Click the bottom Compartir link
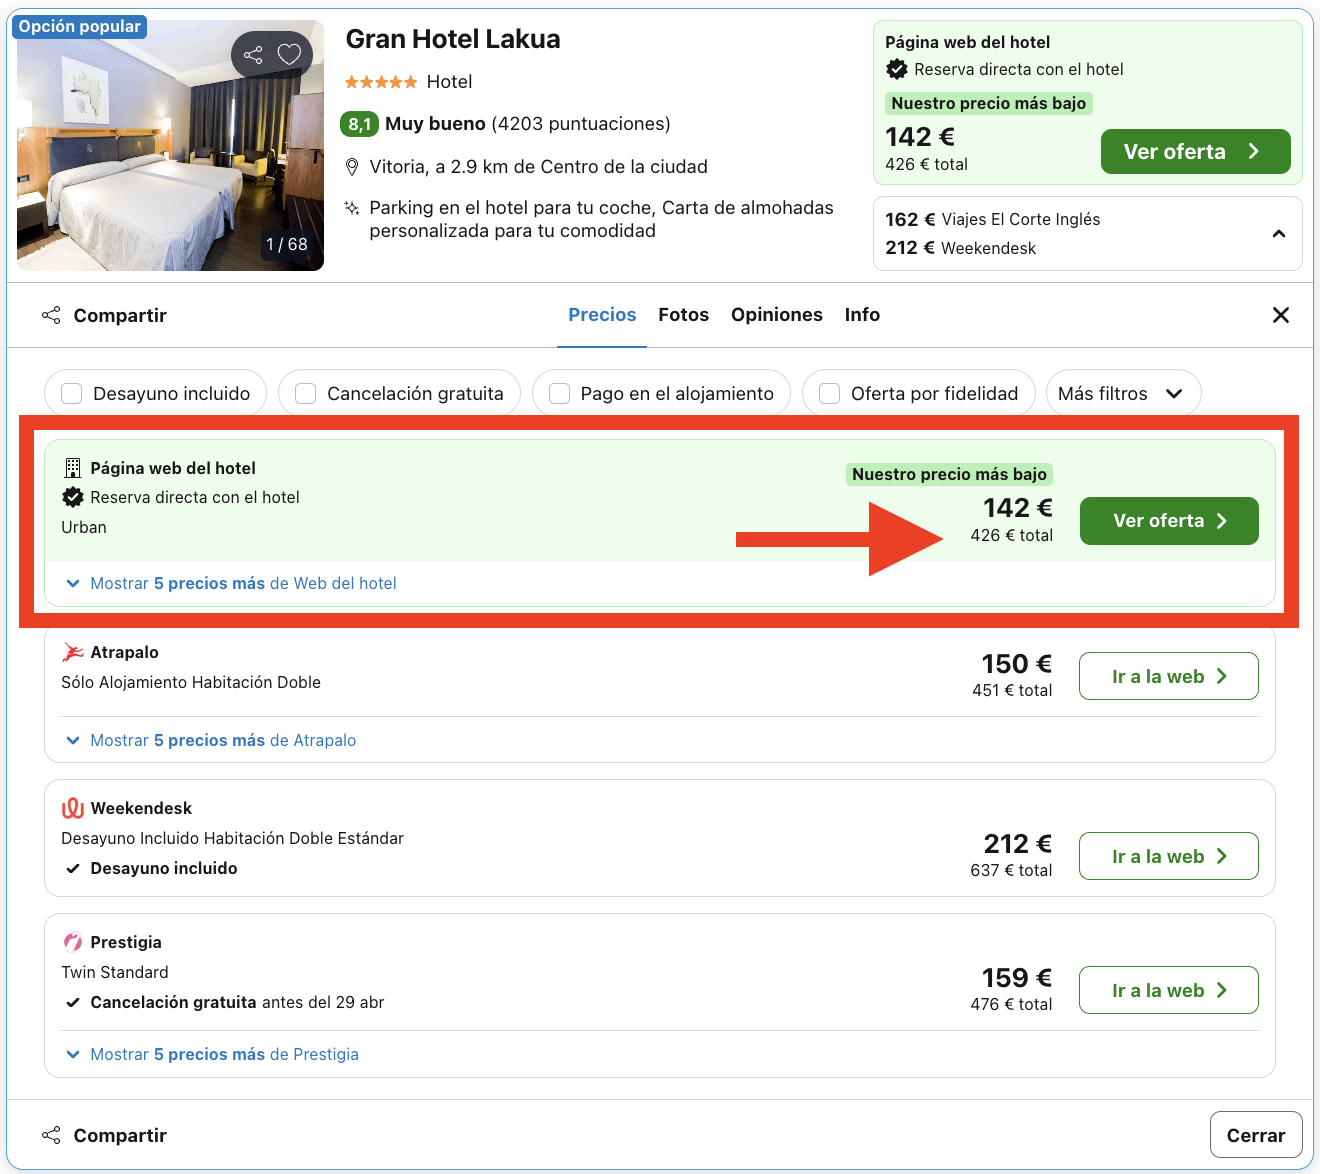This screenshot has height=1174, width=1320. (x=120, y=1135)
